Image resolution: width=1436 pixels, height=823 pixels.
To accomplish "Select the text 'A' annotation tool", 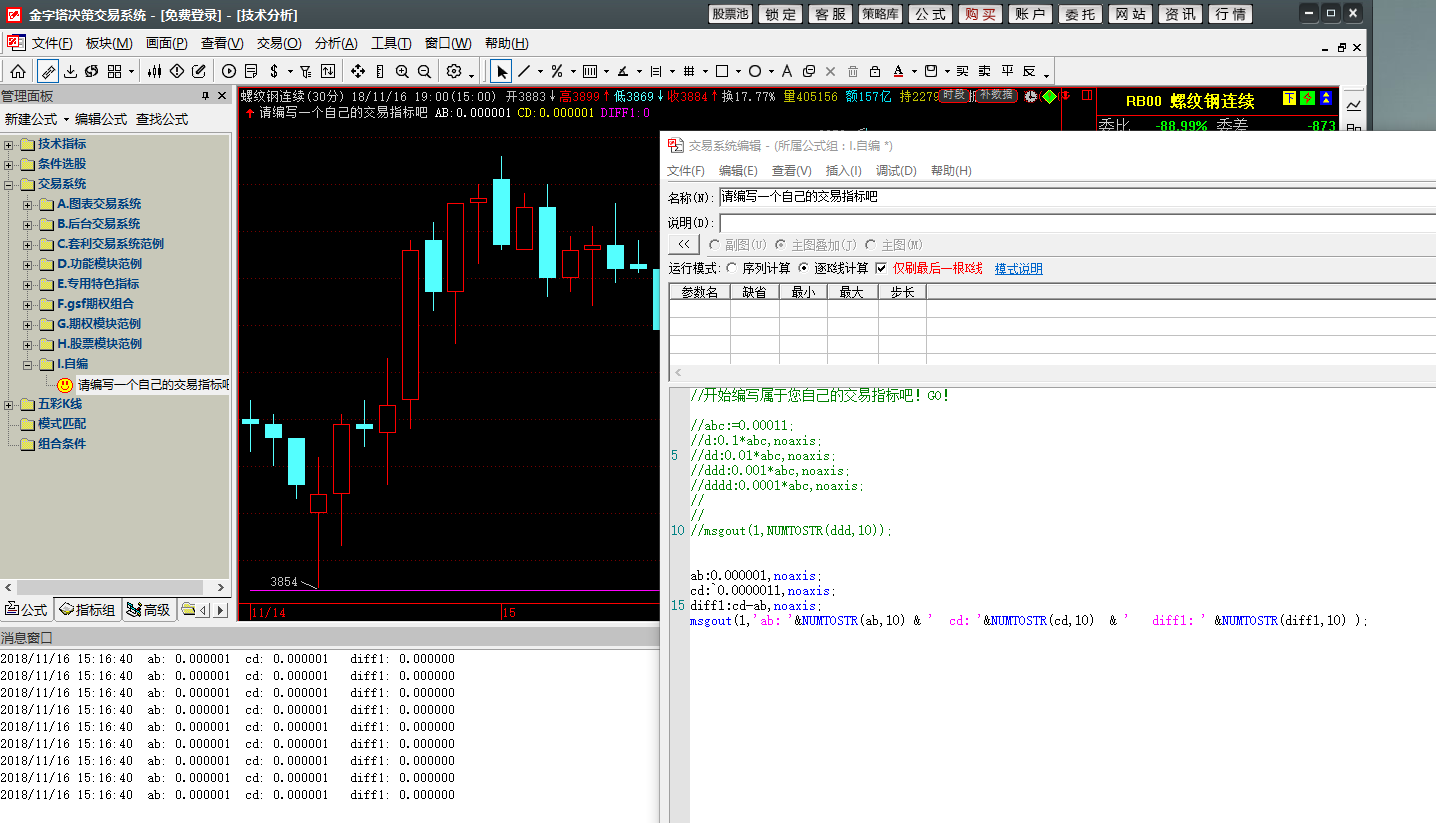I will pos(787,71).
